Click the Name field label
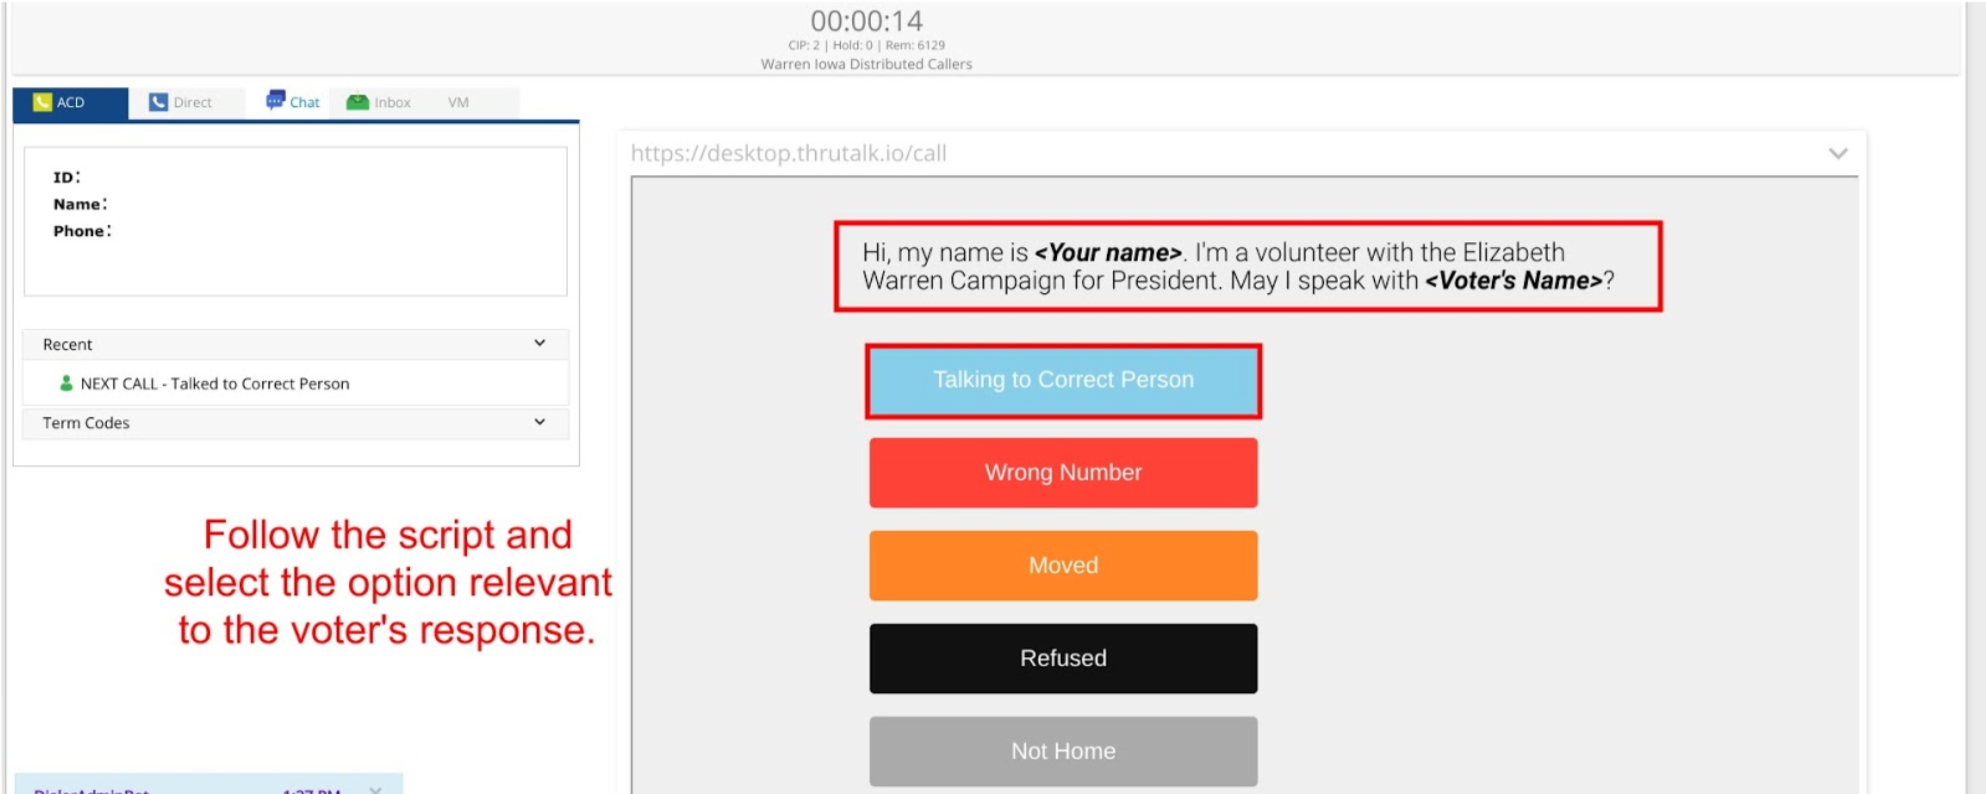This screenshot has width=1986, height=794. pyautogui.click(x=80, y=204)
